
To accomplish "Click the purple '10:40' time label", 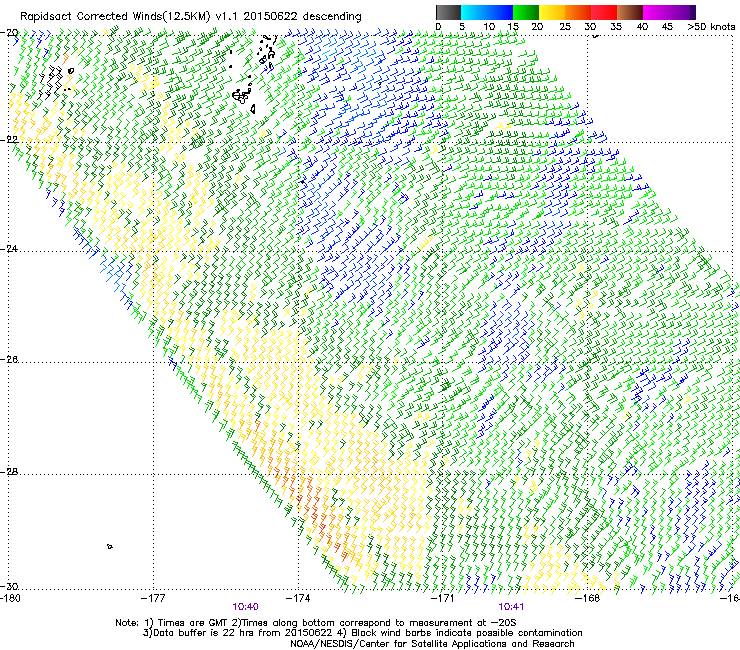I will pos(245,607).
